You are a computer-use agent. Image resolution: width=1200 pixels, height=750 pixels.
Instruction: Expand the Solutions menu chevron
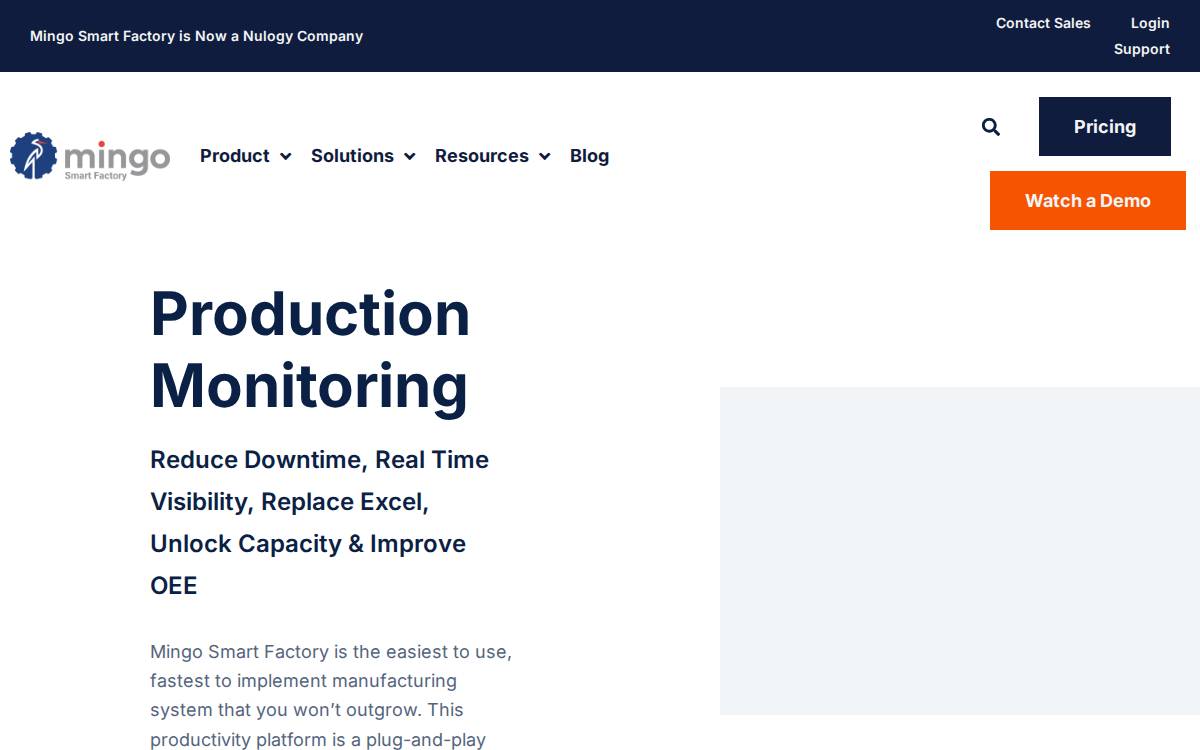[x=409, y=156]
